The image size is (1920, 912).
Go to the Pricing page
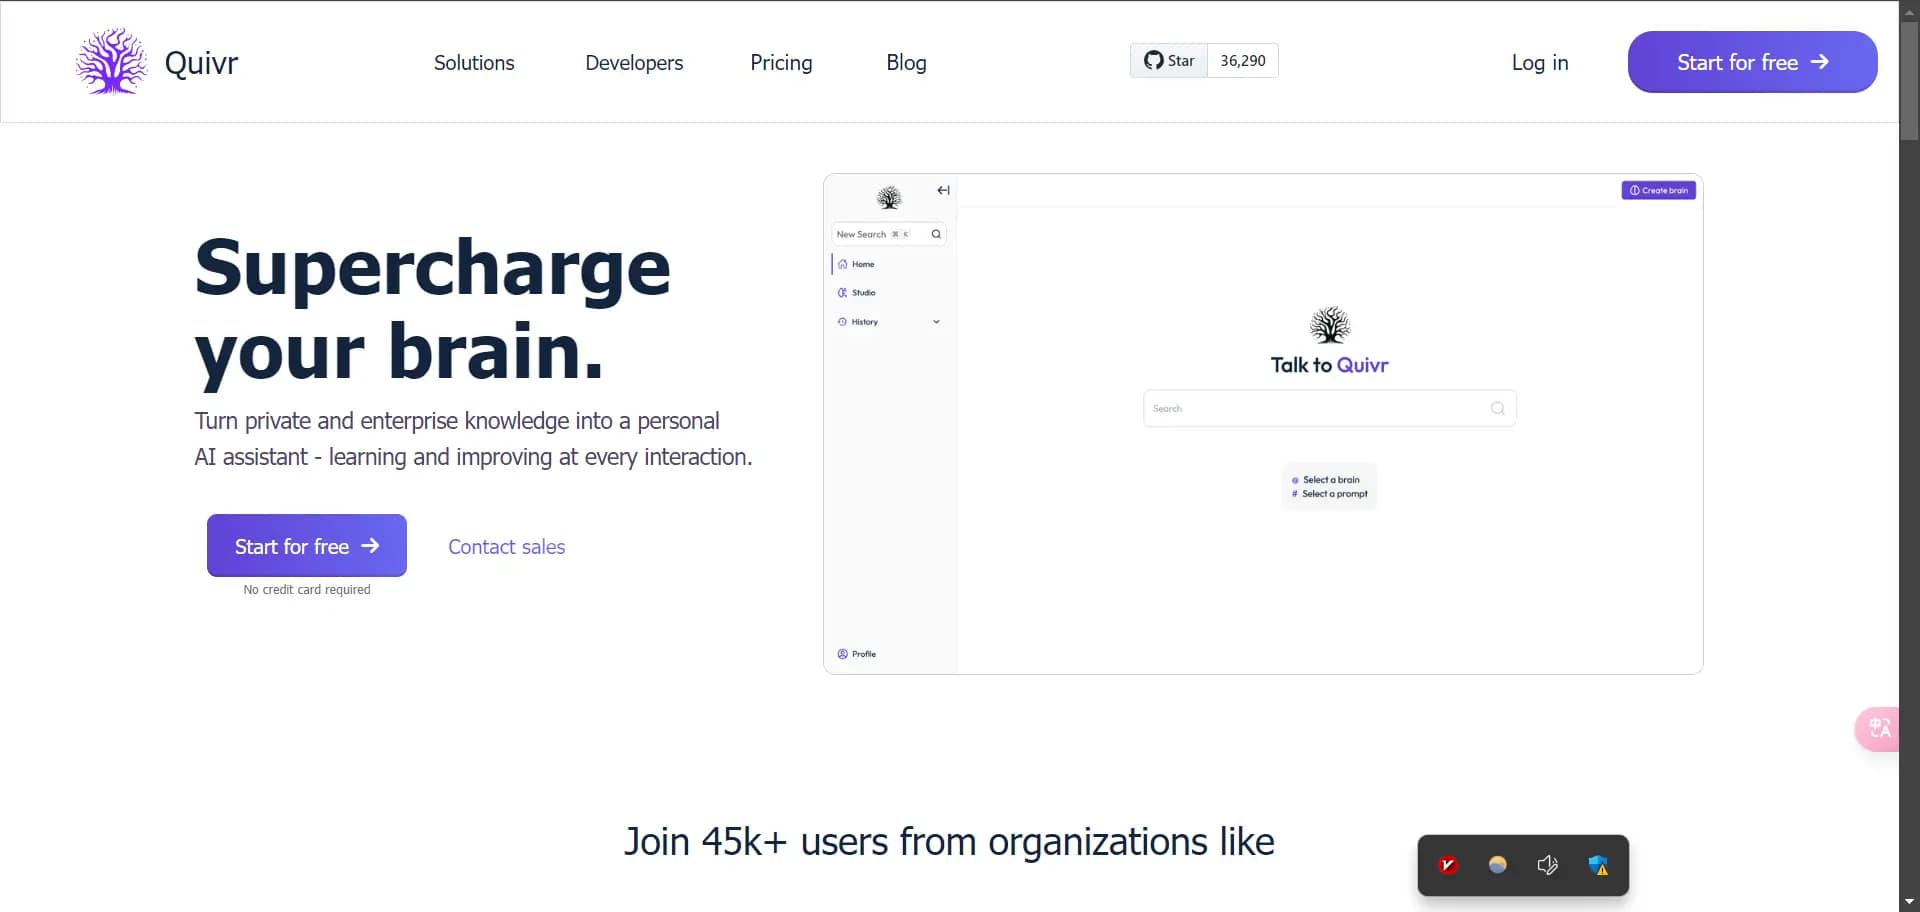781,63
